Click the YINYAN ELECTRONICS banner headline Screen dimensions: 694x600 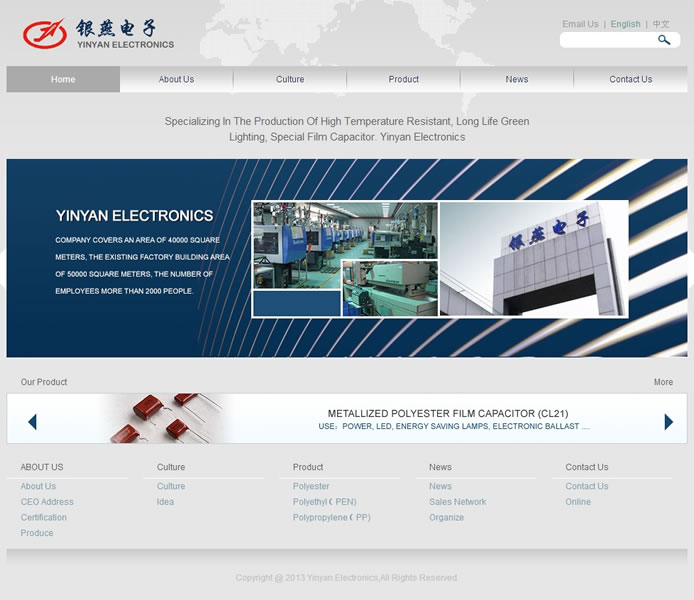(134, 215)
